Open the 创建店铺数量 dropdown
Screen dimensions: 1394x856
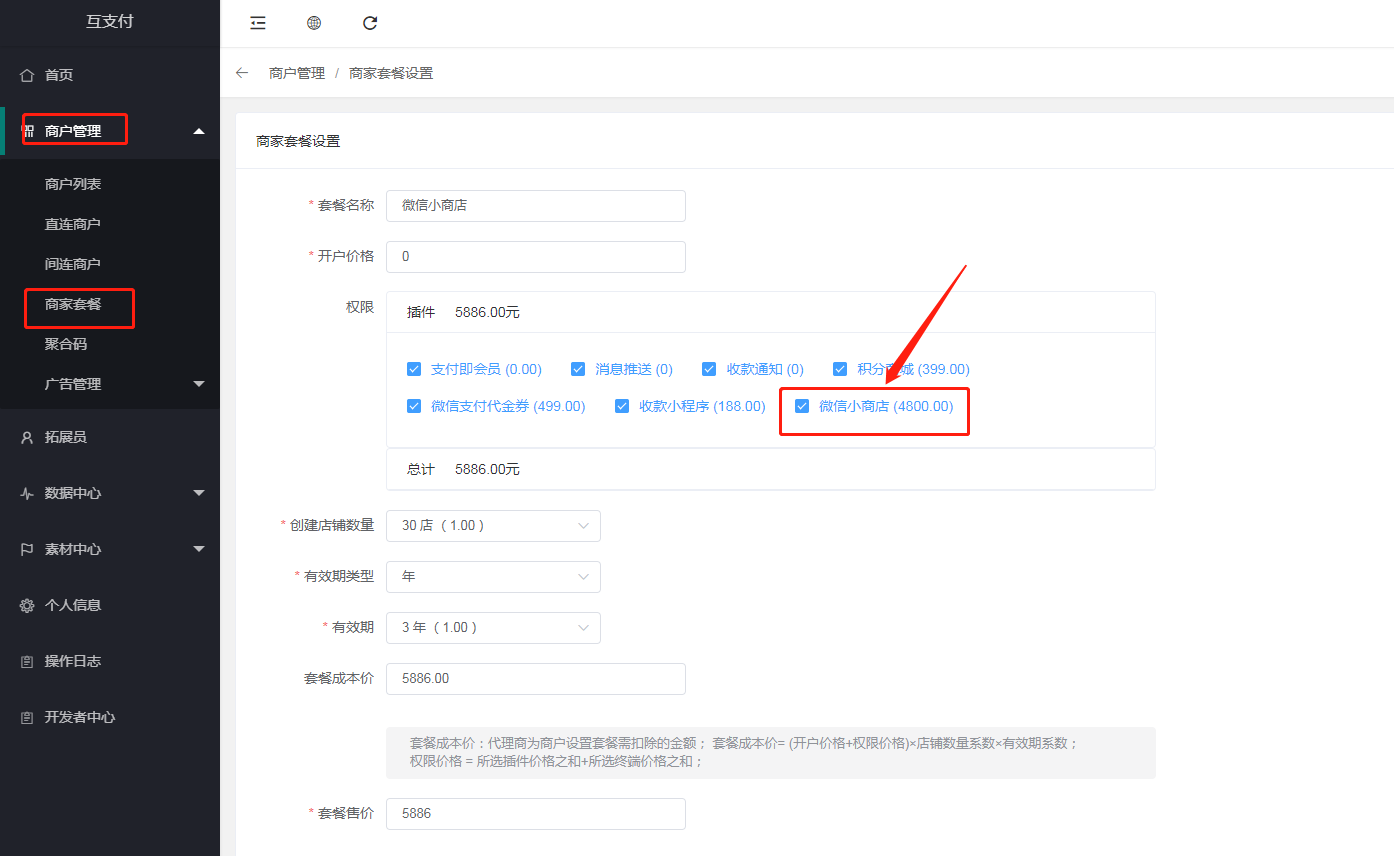(x=493, y=525)
